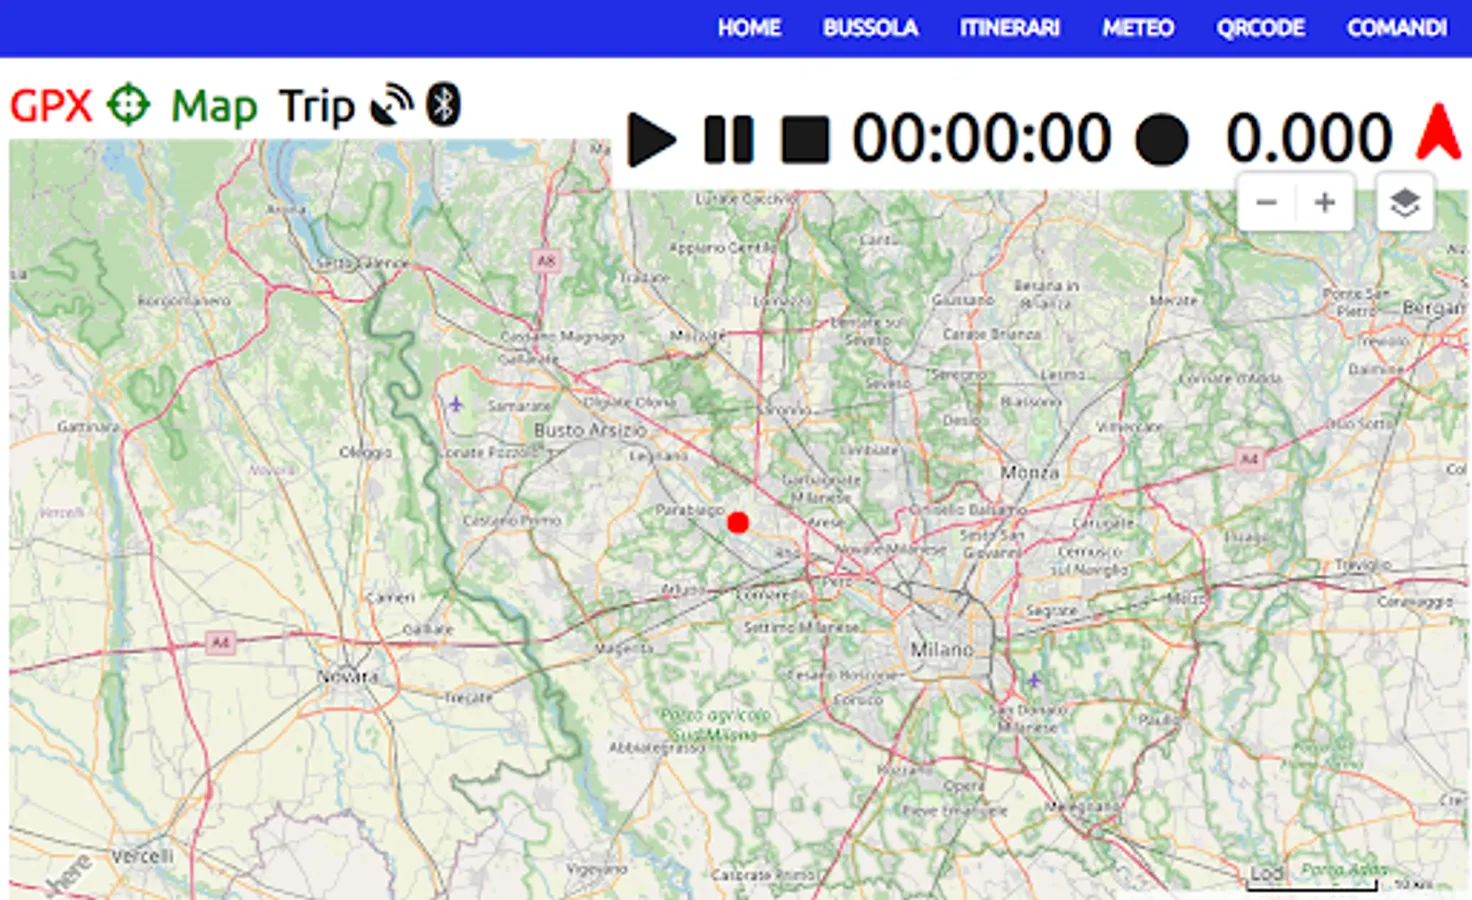Image resolution: width=1472 pixels, height=900 pixels.
Task: Click the black record circle icon
Action: click(1162, 139)
